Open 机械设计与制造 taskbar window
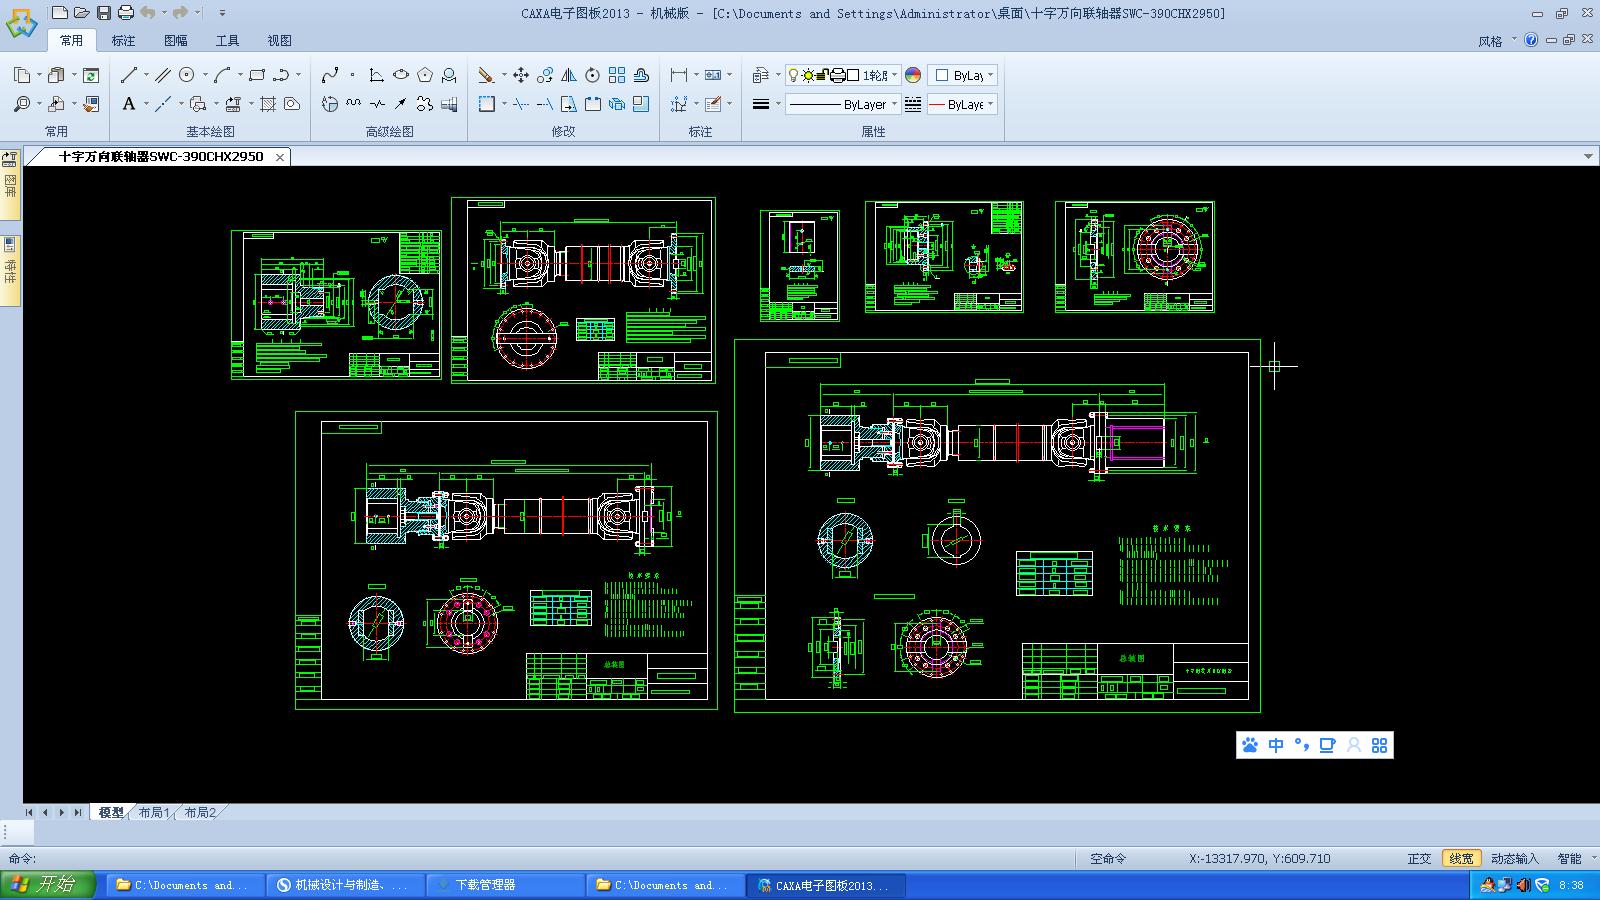 (x=346, y=885)
